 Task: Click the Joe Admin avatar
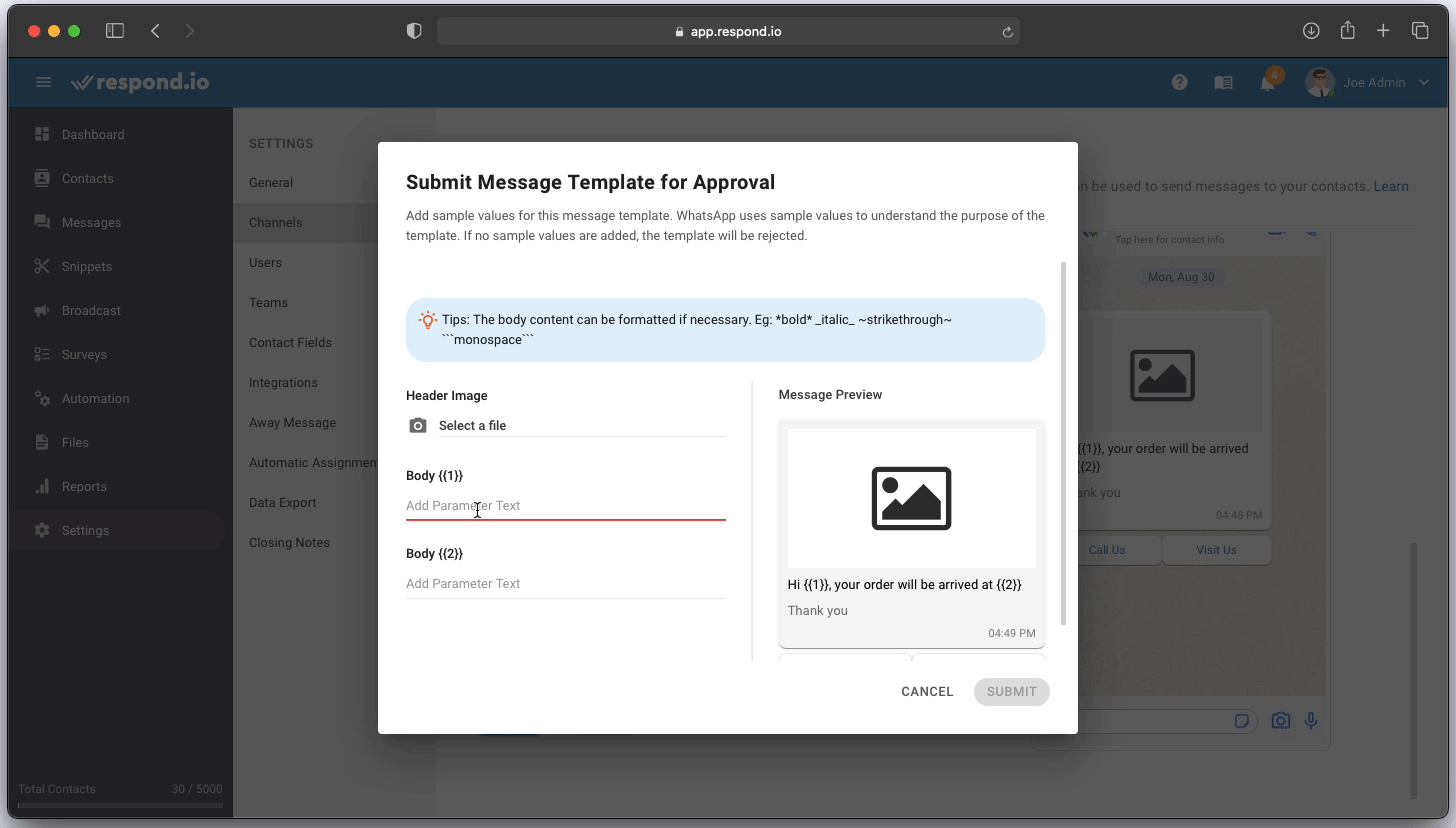(1320, 82)
